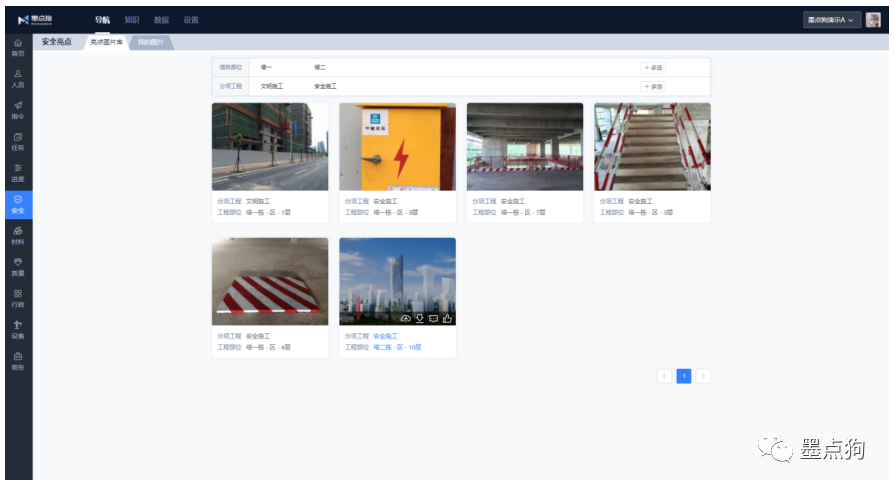
Task: Click the download icon on skyline photo
Action: [x=420, y=318]
